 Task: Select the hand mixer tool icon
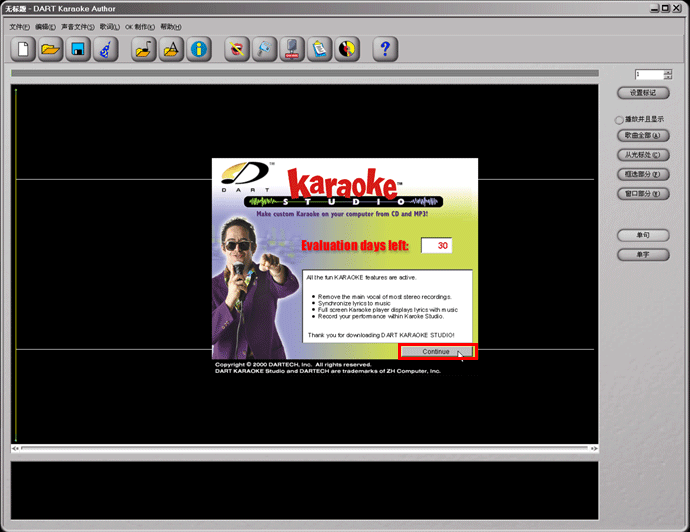[x=264, y=49]
